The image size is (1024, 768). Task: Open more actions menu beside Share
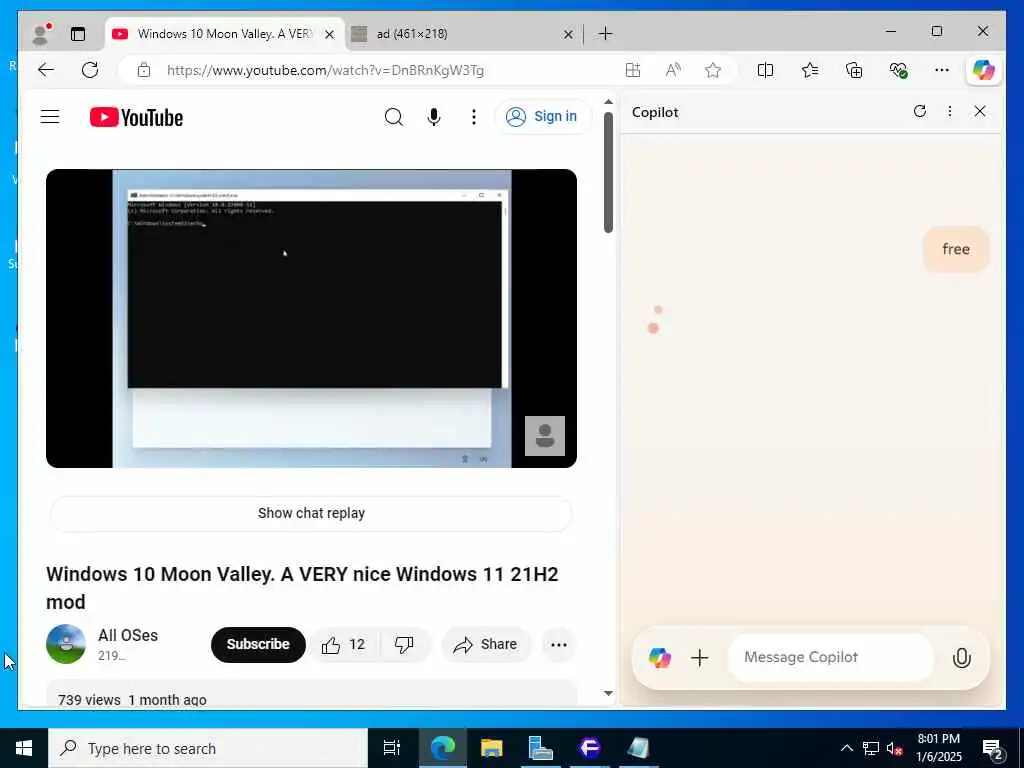pyautogui.click(x=559, y=645)
